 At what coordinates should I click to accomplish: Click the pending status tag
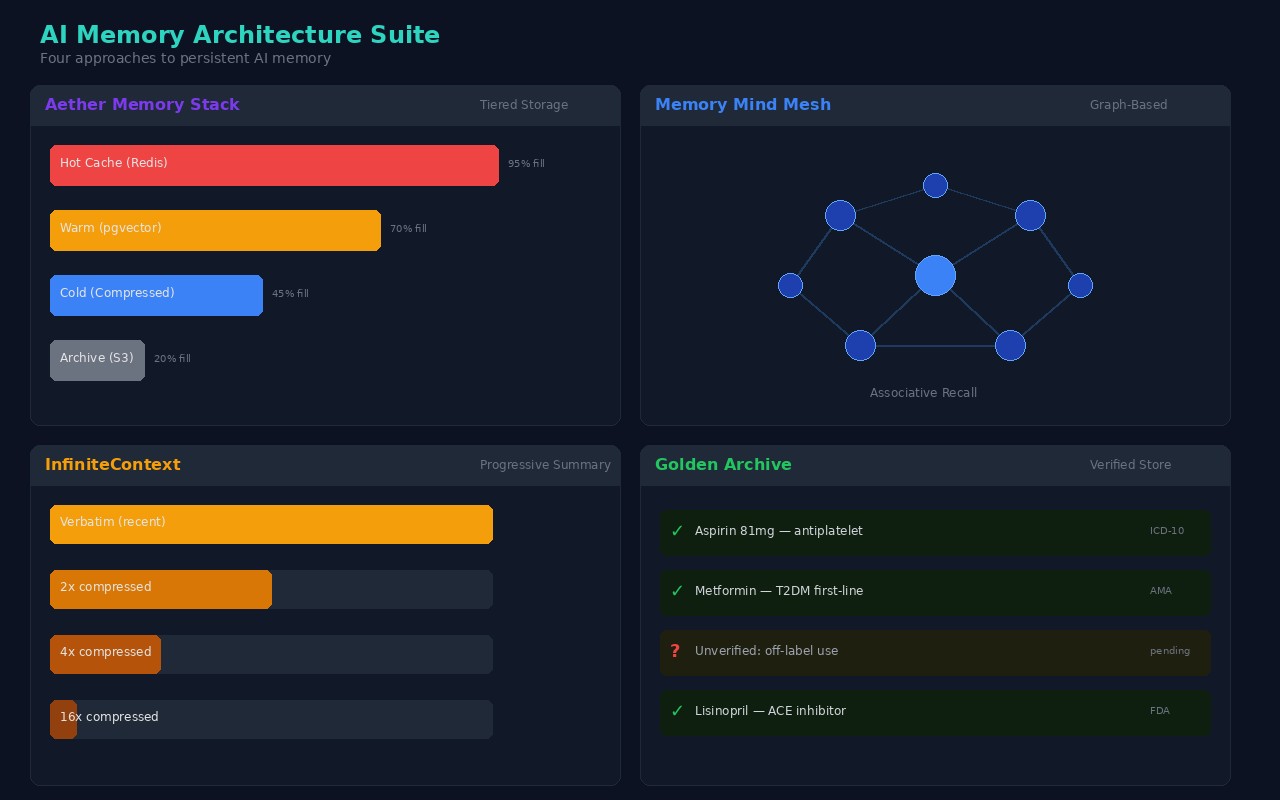[x=1170, y=651]
